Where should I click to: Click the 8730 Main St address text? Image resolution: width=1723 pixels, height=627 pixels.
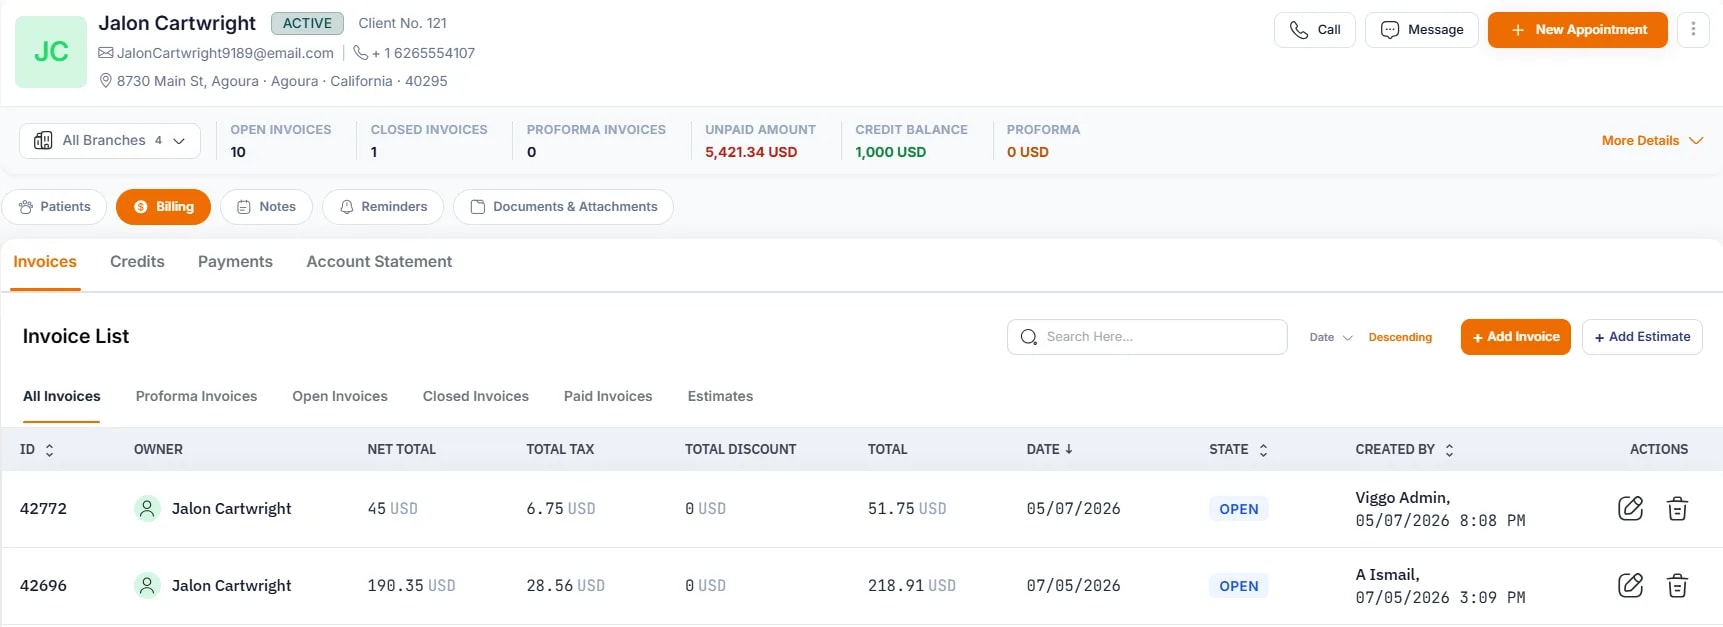282,81
